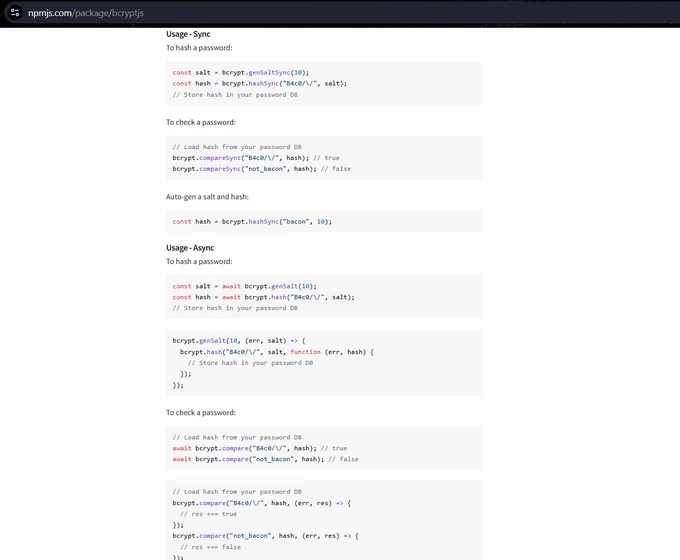The height and width of the screenshot is (560, 680).
Task: Click the 'Auto-gen a salt and hash:' text
Action: [x=207, y=197]
